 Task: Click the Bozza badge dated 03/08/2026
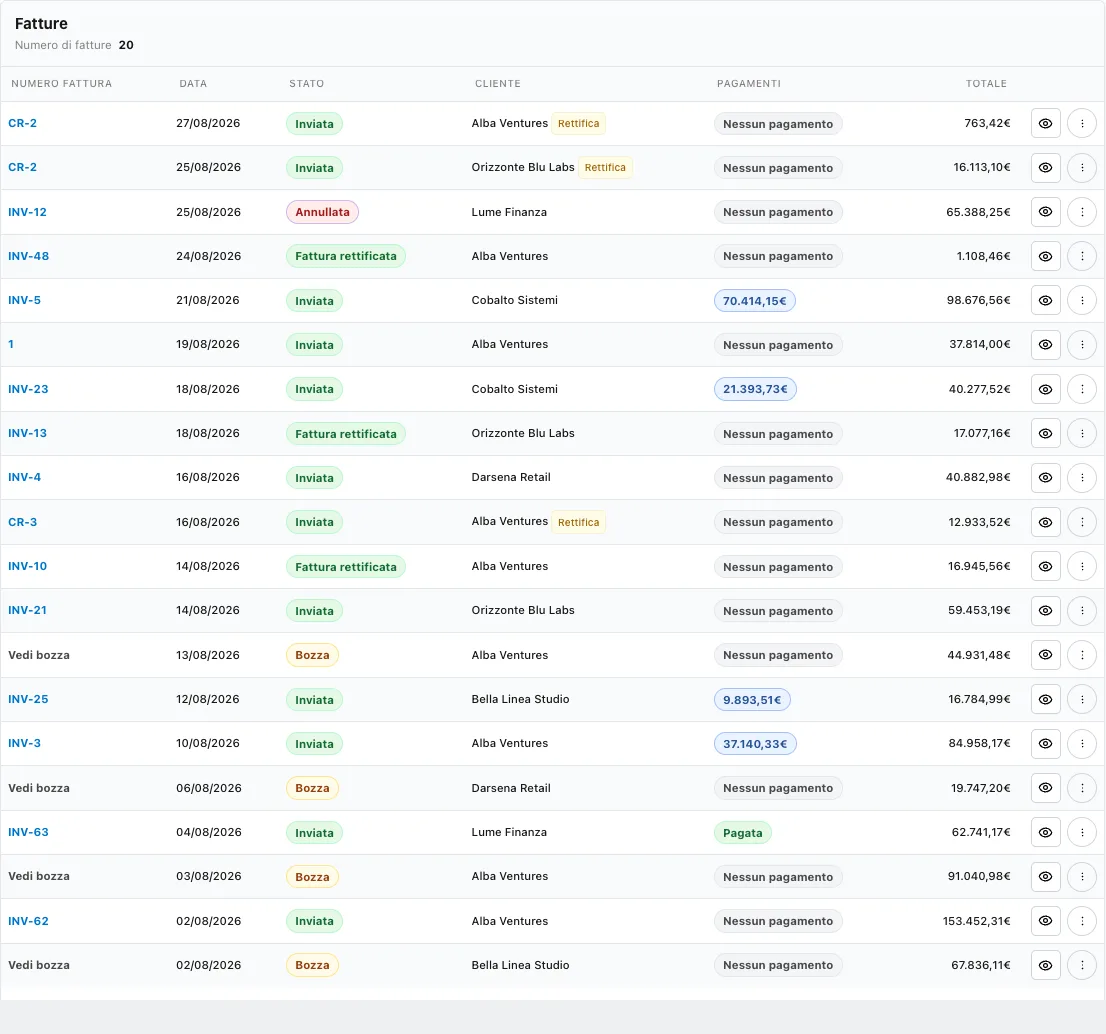point(312,877)
